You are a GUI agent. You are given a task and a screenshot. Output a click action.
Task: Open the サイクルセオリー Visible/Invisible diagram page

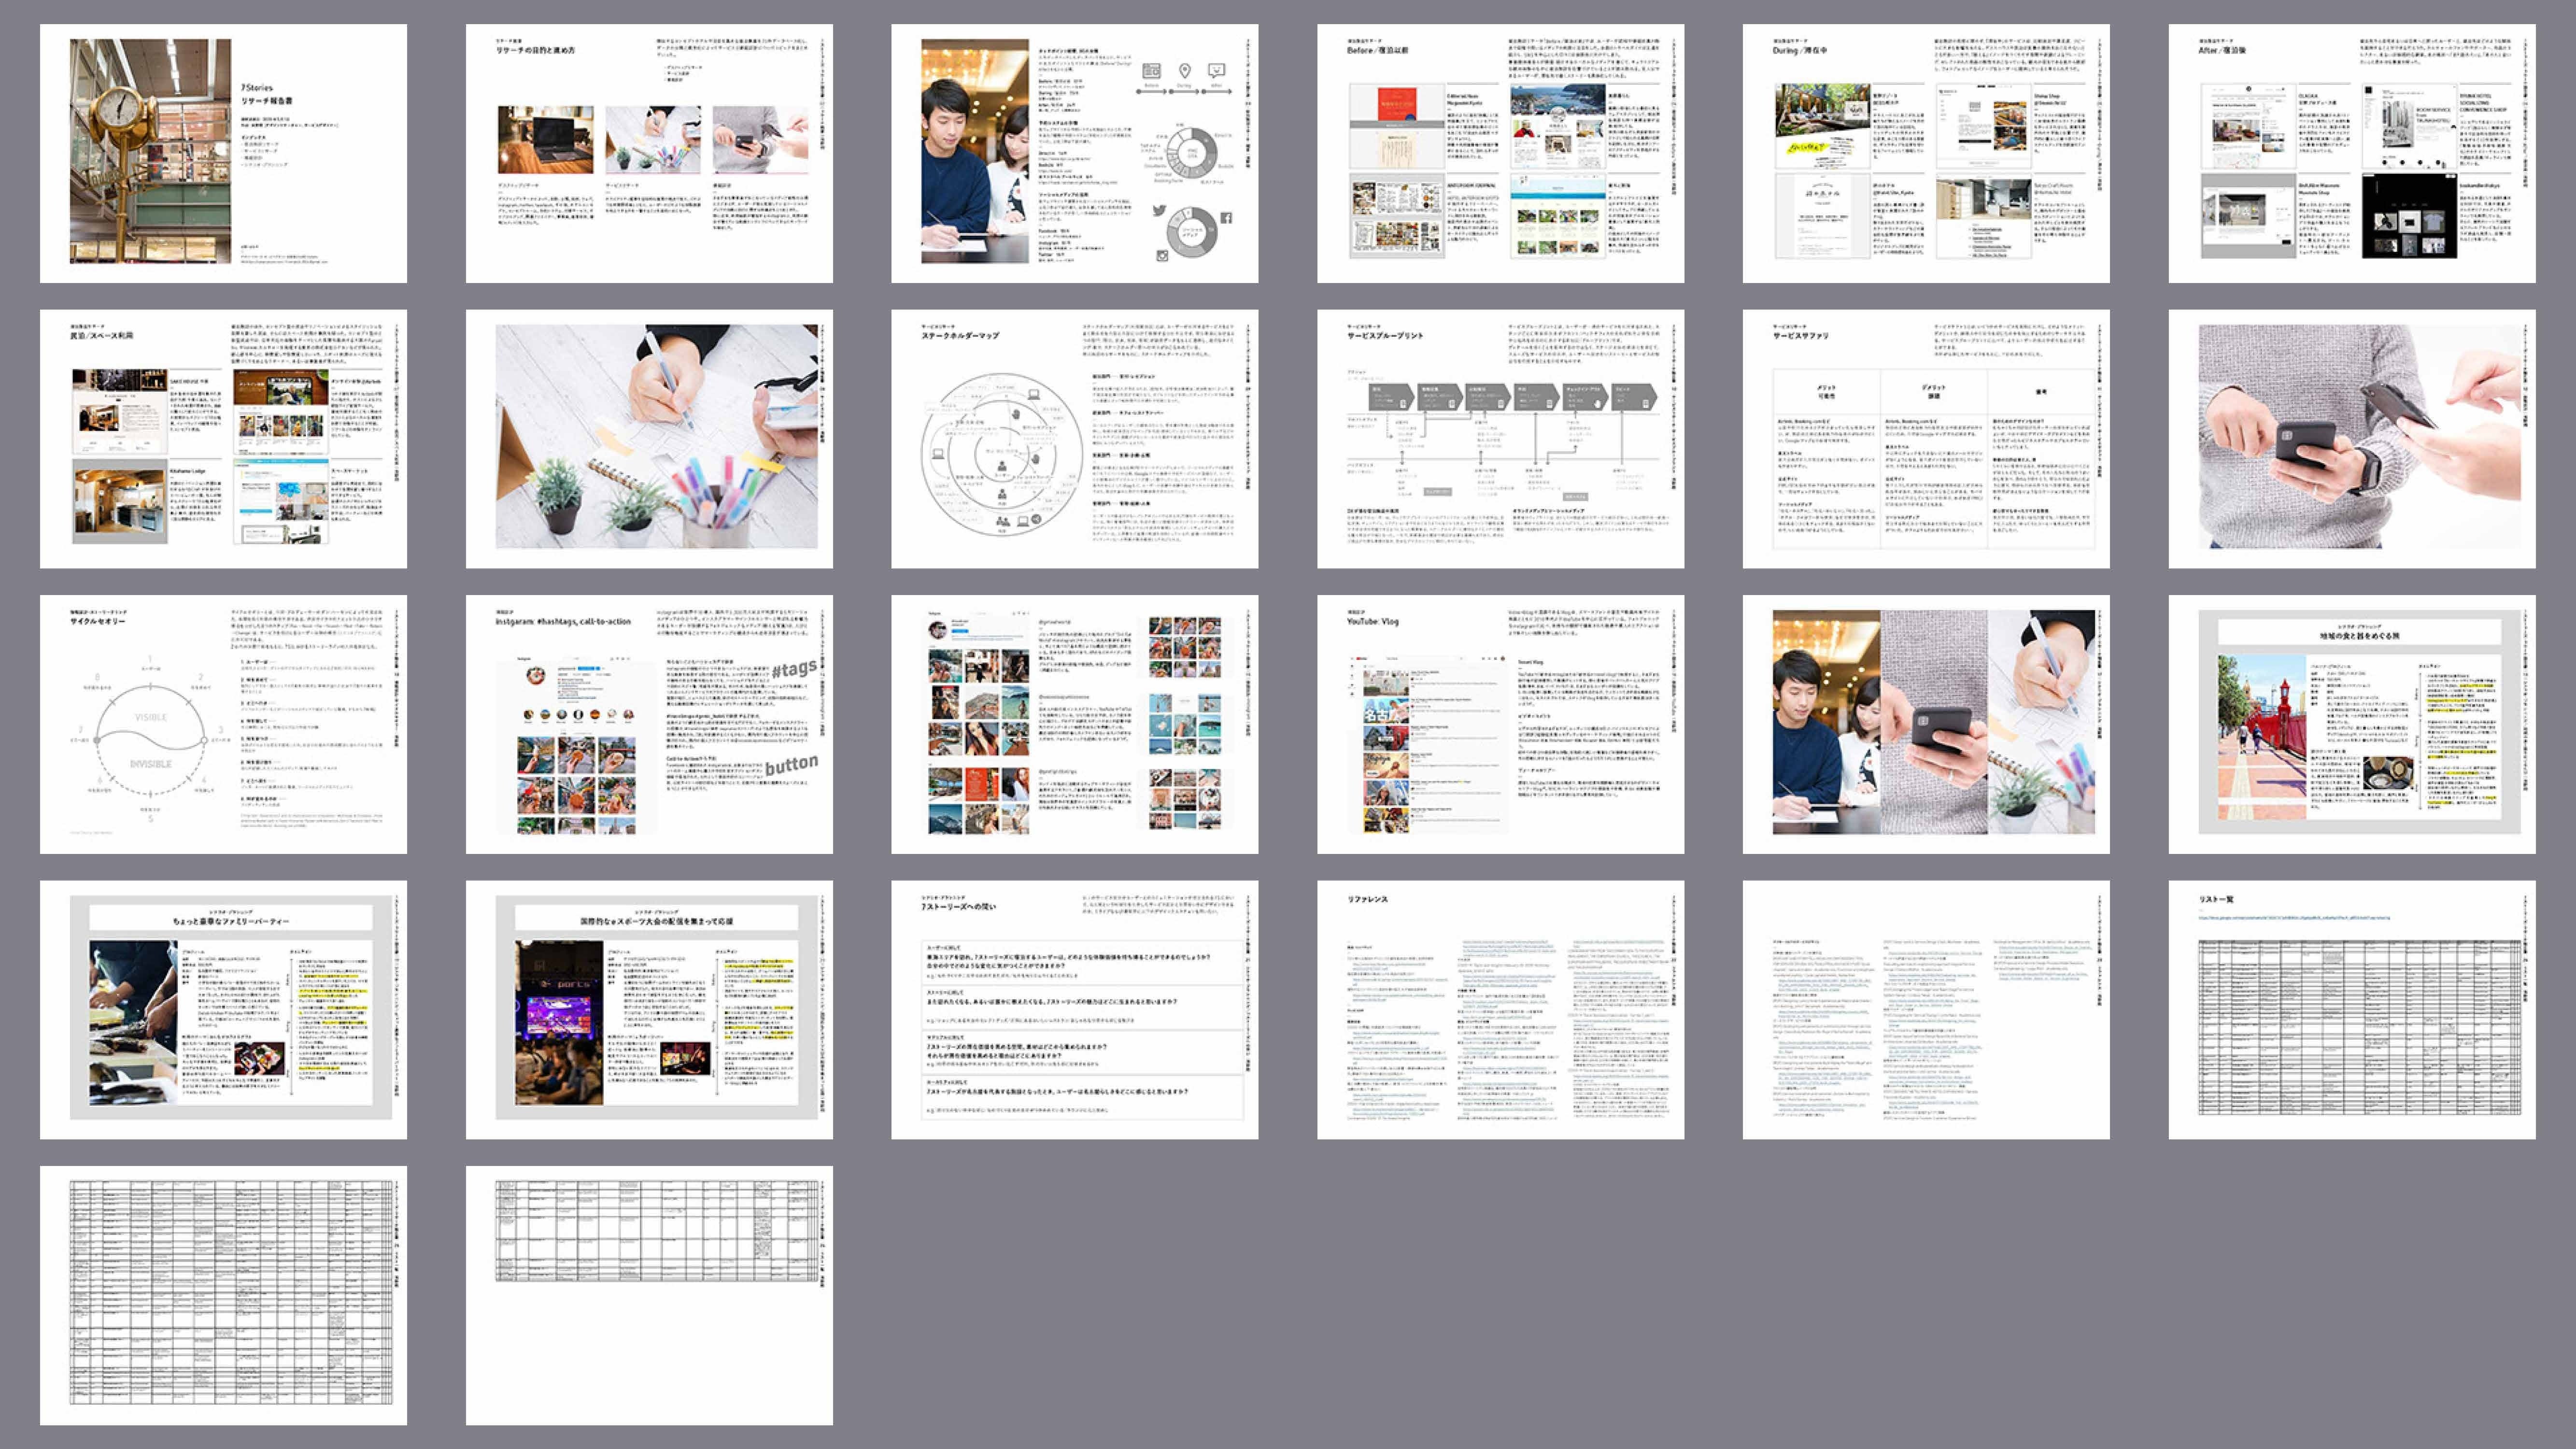[223, 724]
